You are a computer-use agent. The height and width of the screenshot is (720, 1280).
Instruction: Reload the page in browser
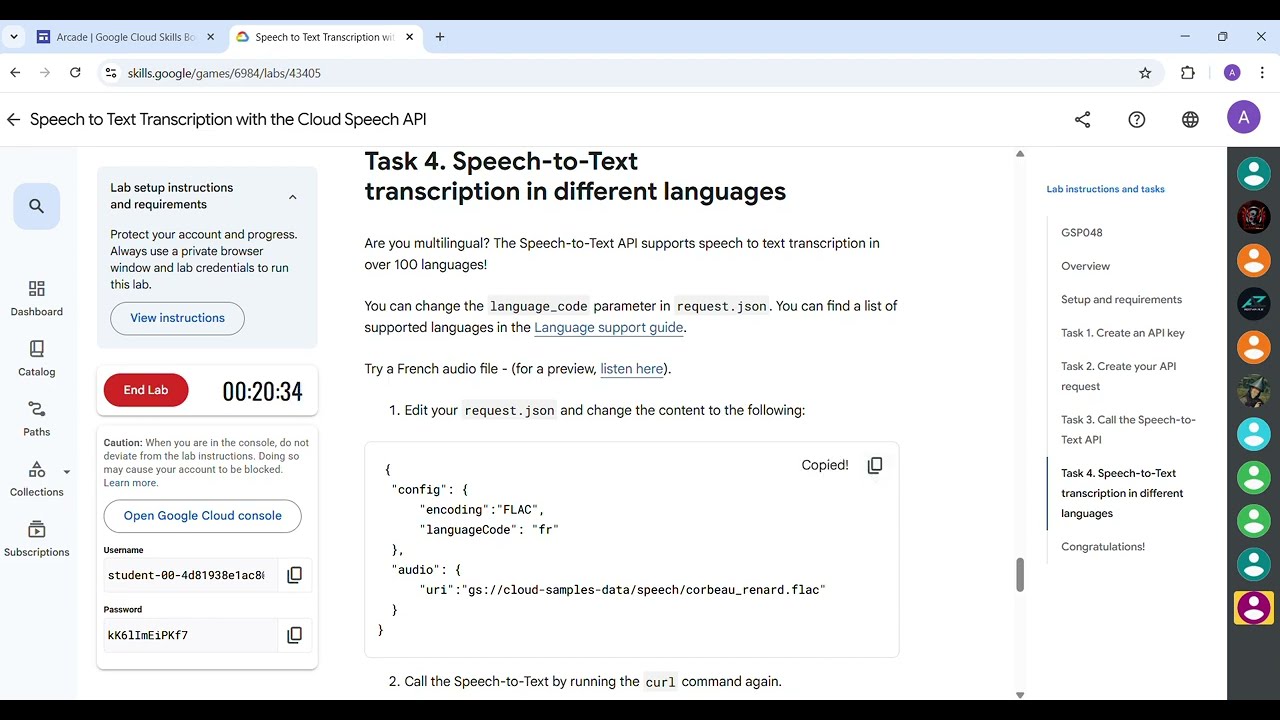(75, 73)
